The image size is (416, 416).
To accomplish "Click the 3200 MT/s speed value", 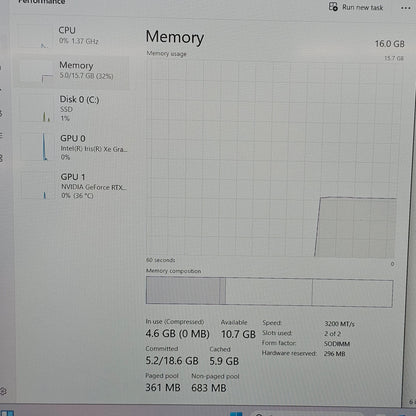I will click(x=339, y=324).
